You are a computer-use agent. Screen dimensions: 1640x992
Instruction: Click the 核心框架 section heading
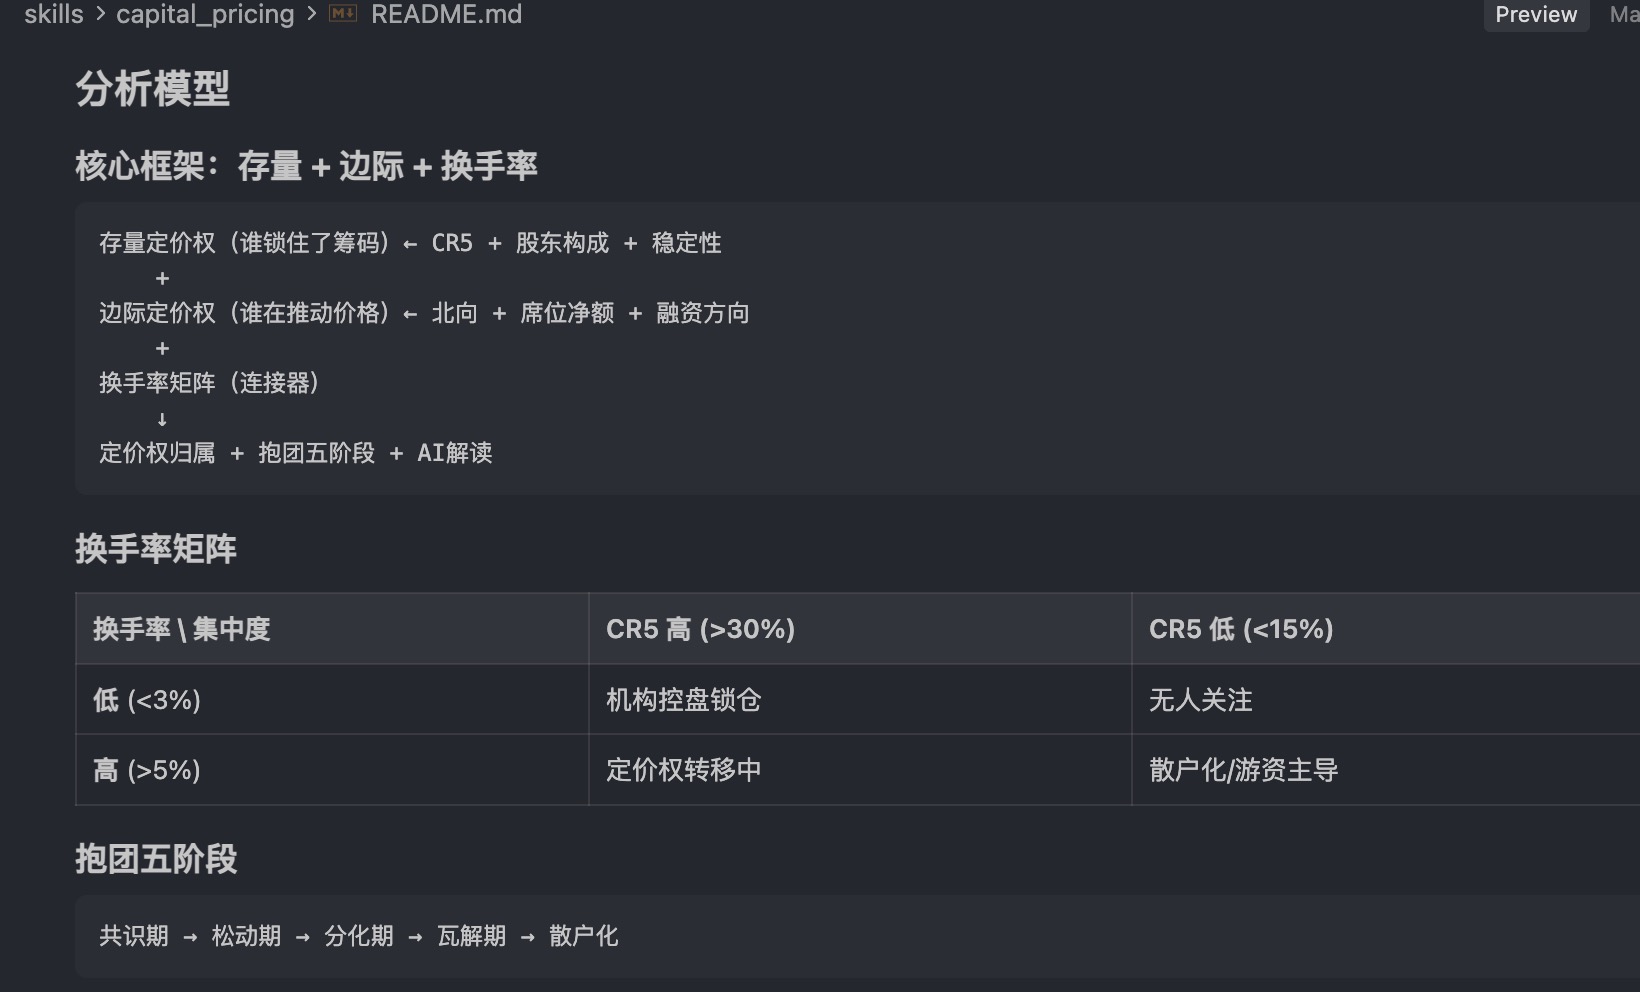305,166
